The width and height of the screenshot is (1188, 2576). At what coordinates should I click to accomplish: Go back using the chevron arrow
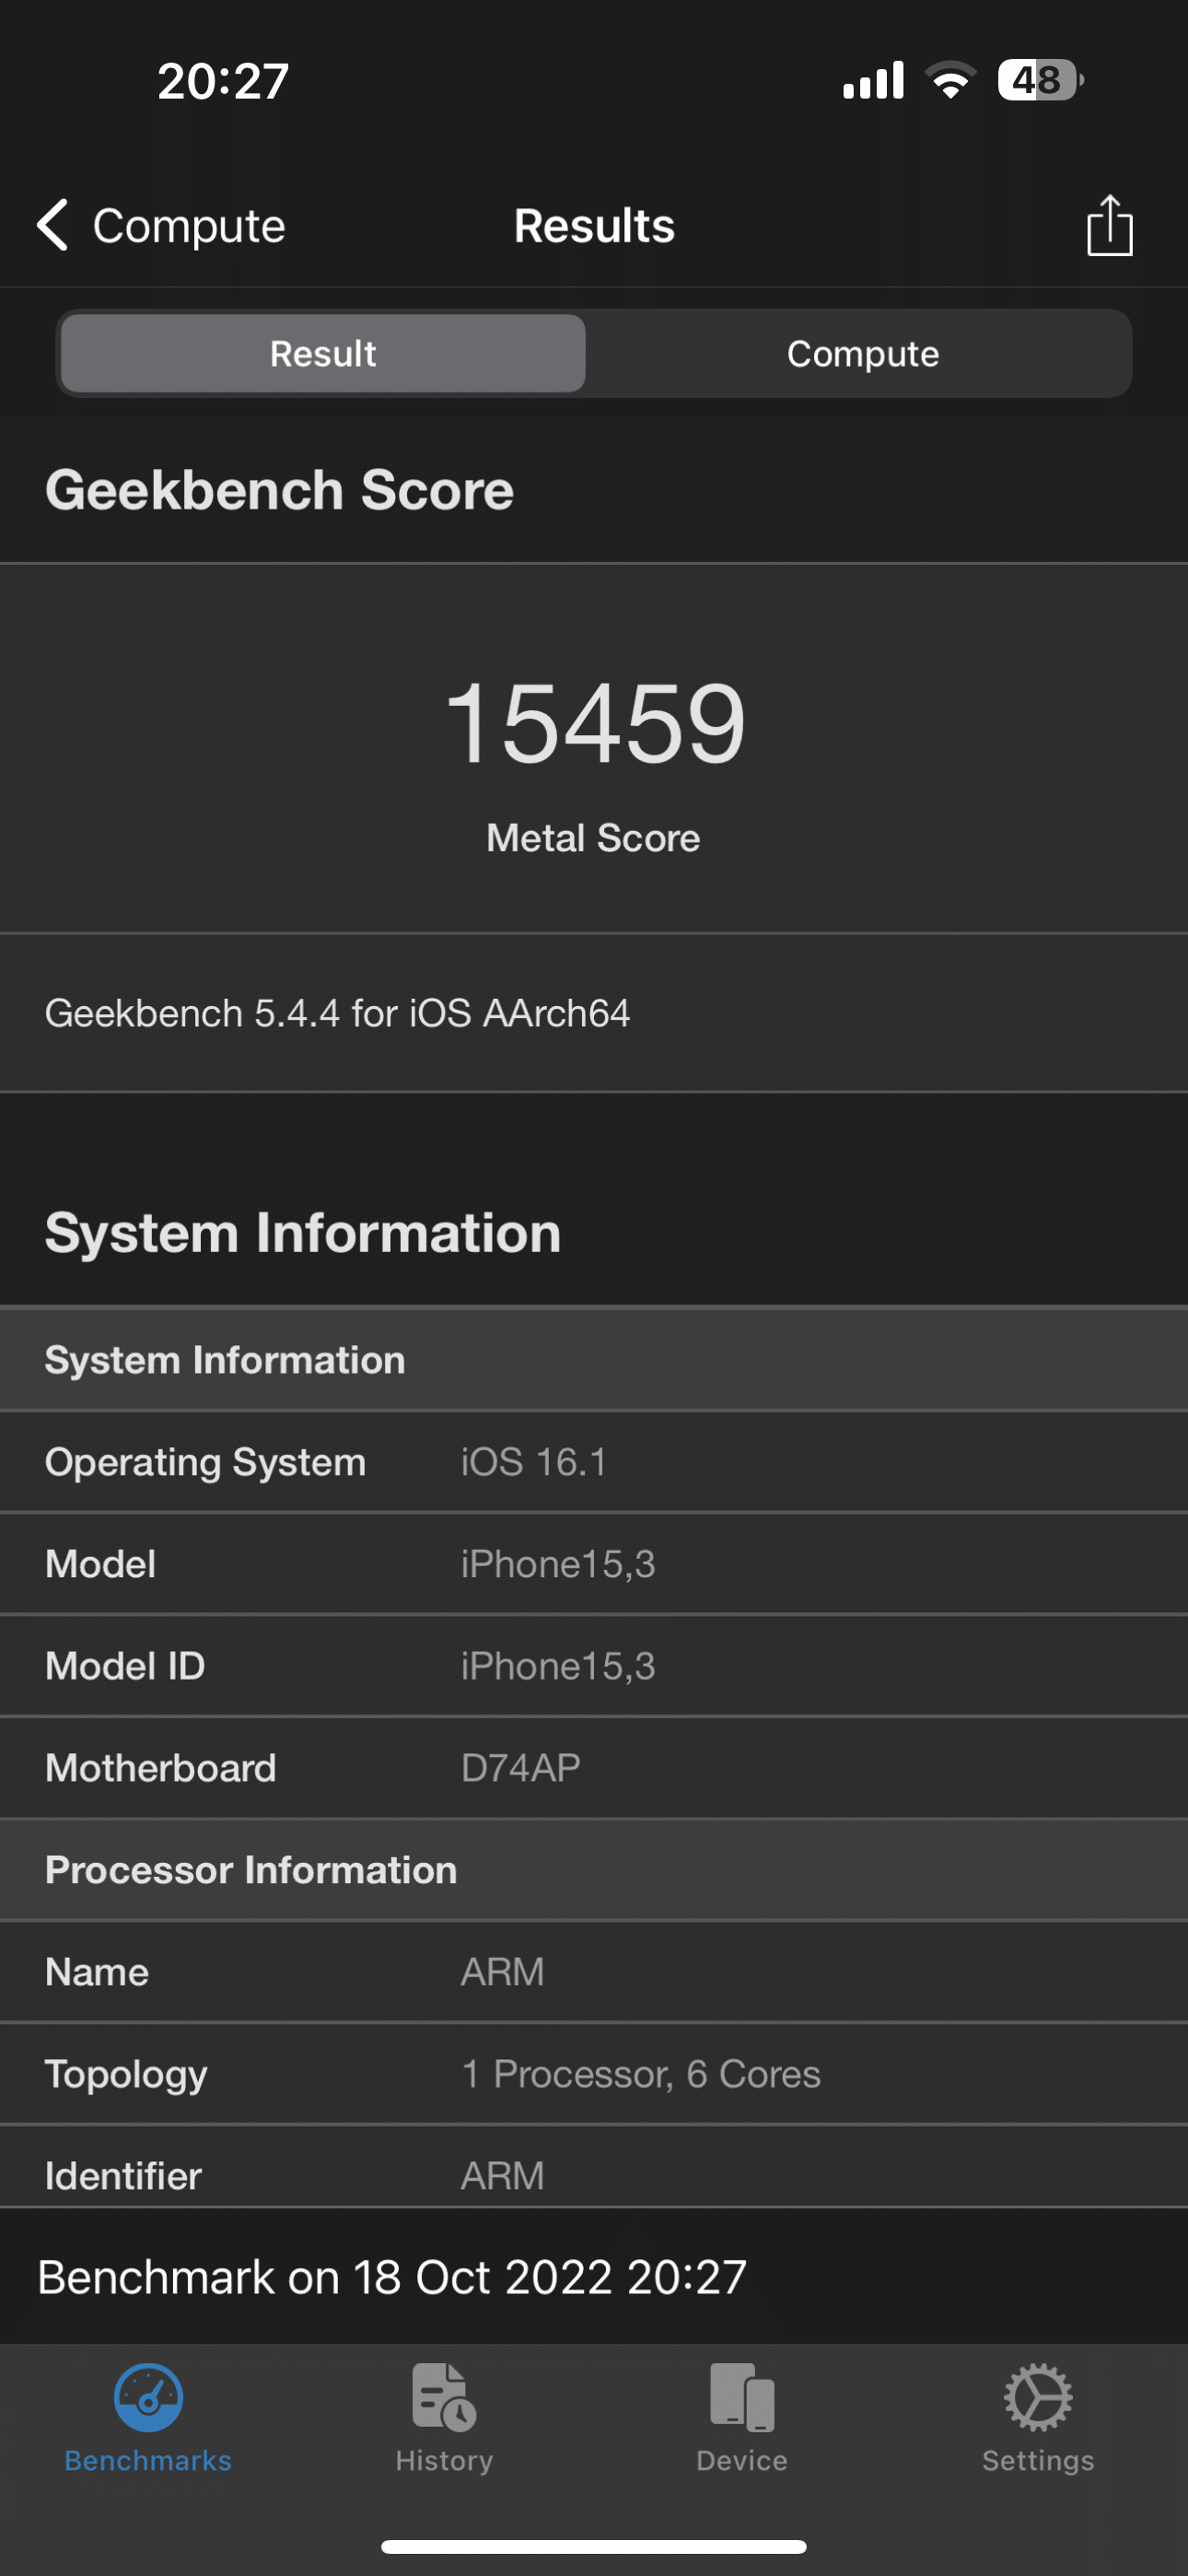[x=52, y=224]
